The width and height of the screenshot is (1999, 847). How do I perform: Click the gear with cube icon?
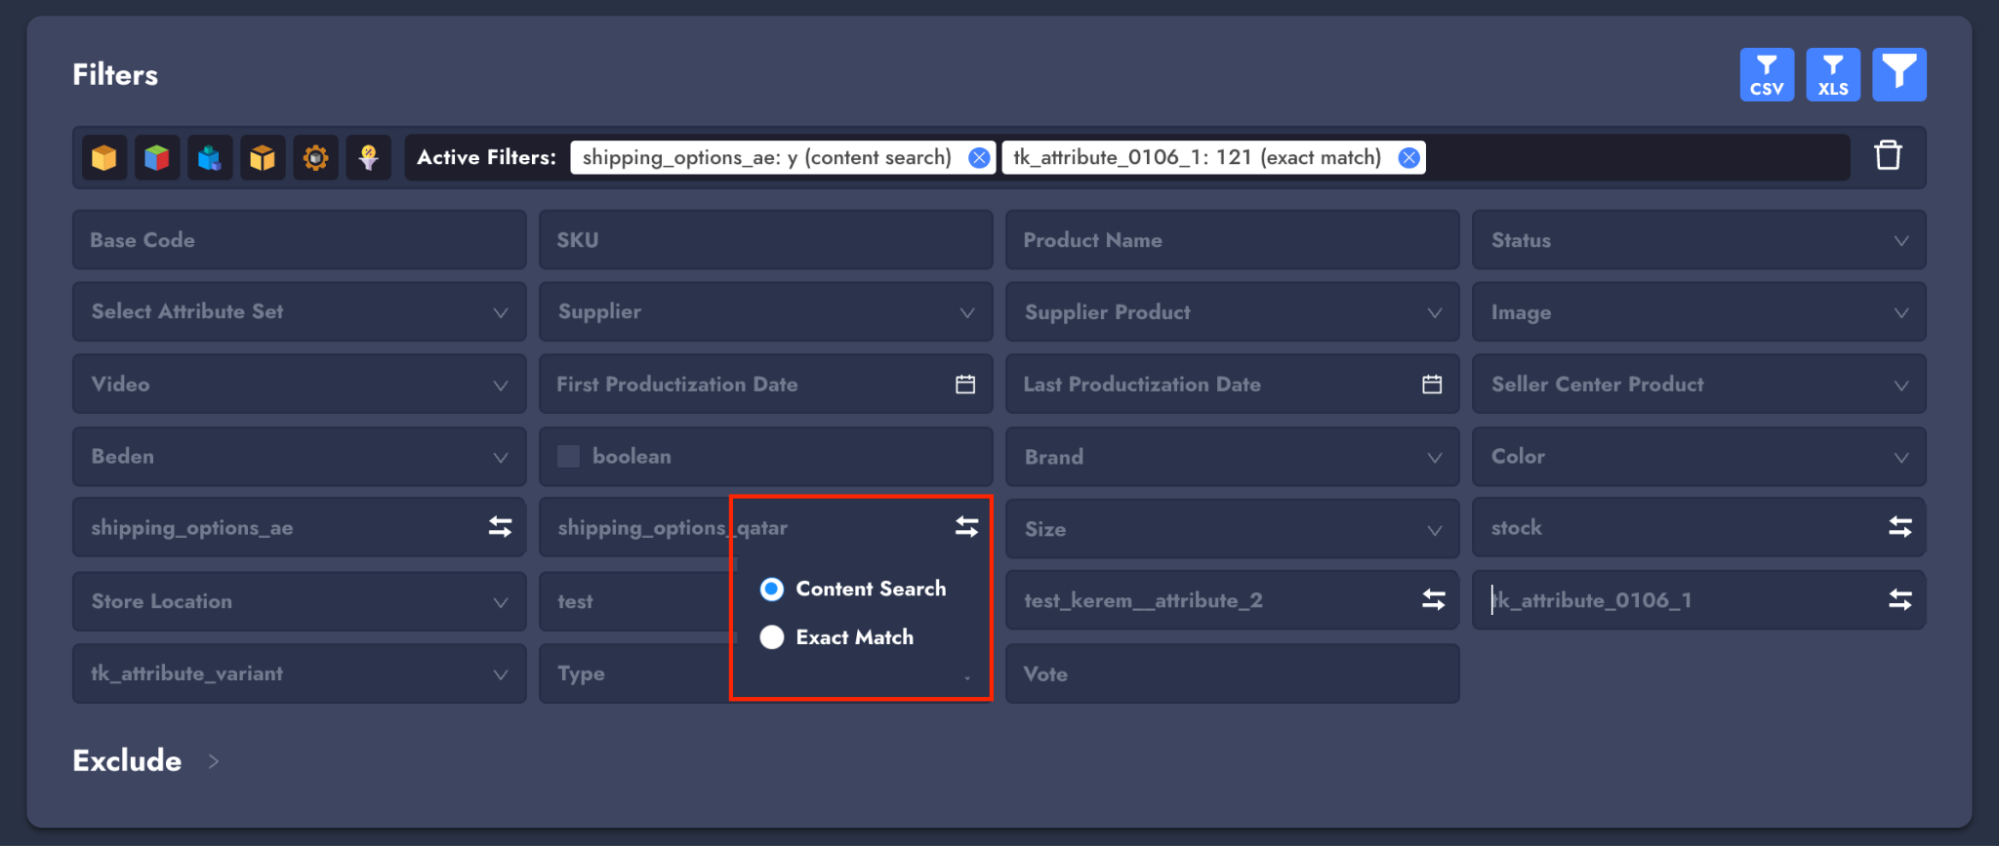click(x=315, y=158)
